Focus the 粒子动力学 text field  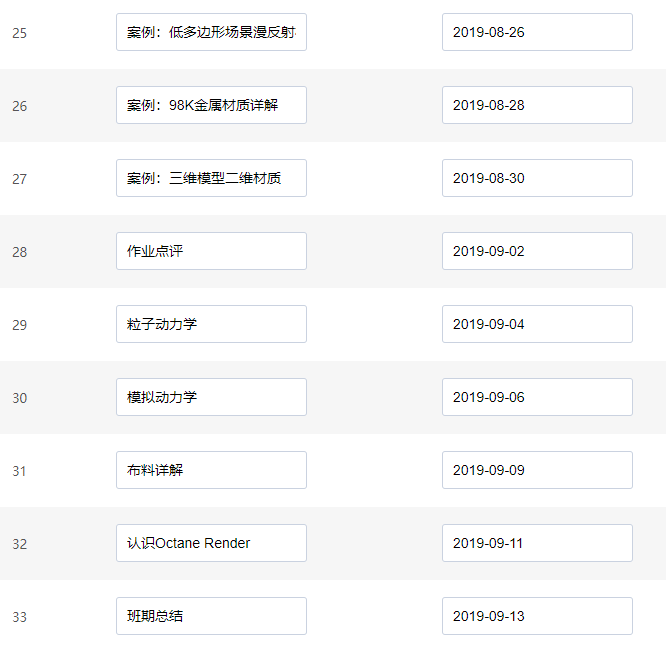[211, 324]
